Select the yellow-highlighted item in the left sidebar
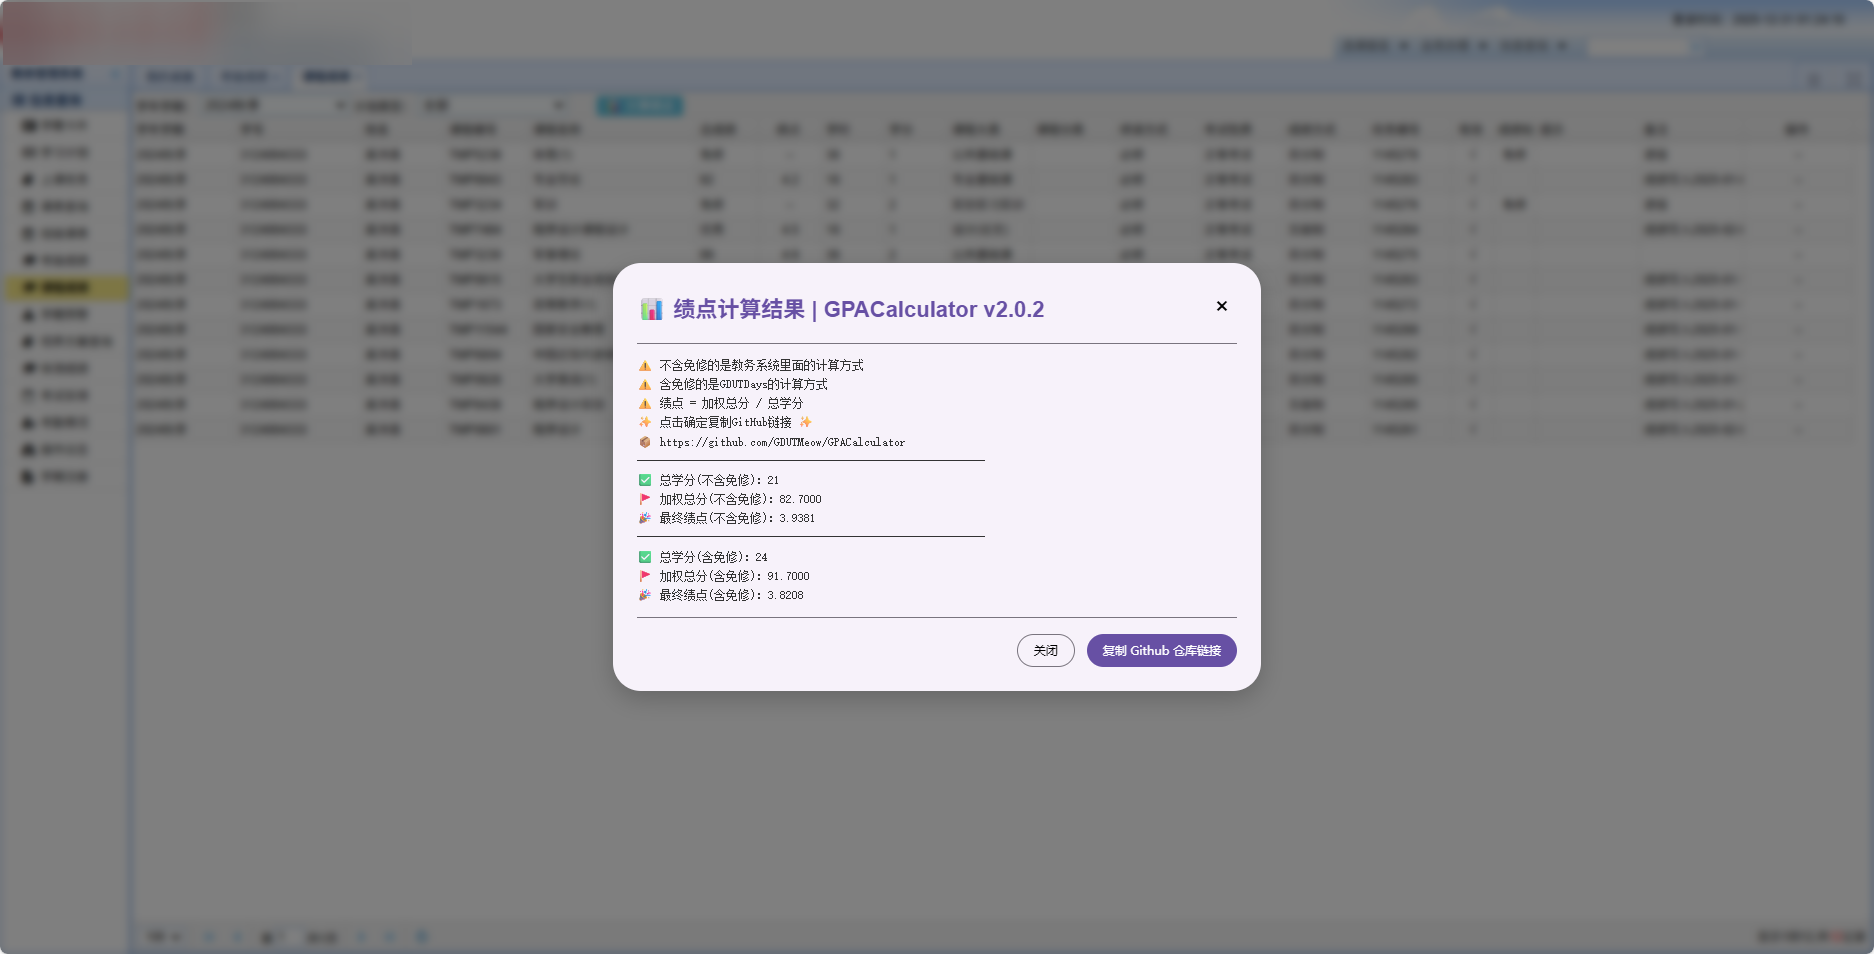Screen dimensions: 1874x954 click(65, 287)
